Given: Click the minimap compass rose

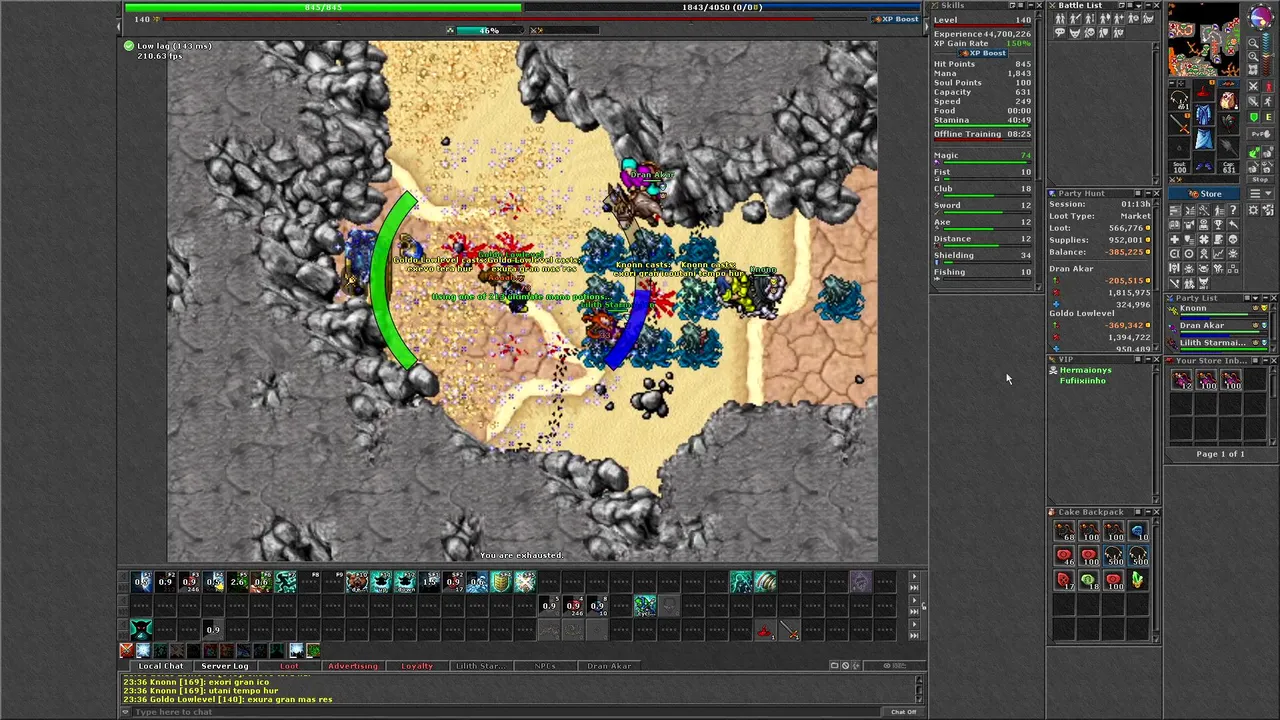Looking at the screenshot, I should coord(1260,15).
